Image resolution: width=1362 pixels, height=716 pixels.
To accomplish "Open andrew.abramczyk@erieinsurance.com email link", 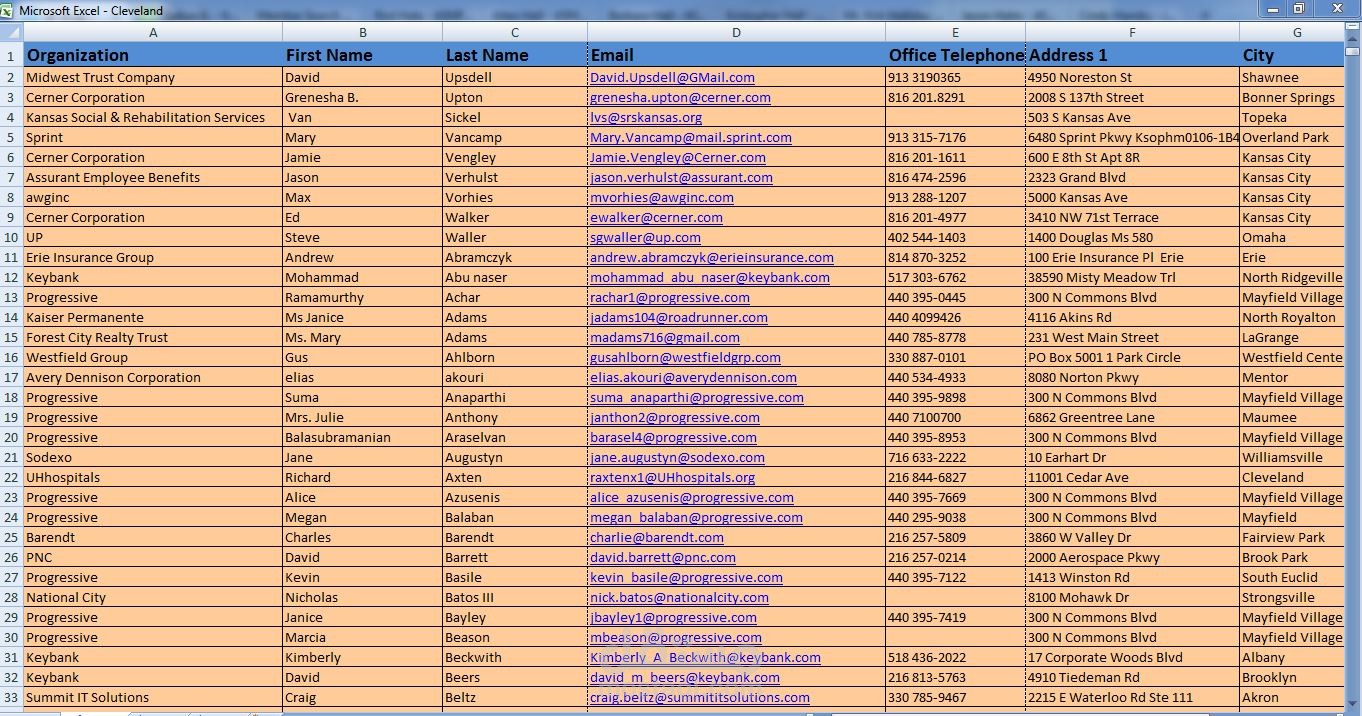I will click(712, 257).
